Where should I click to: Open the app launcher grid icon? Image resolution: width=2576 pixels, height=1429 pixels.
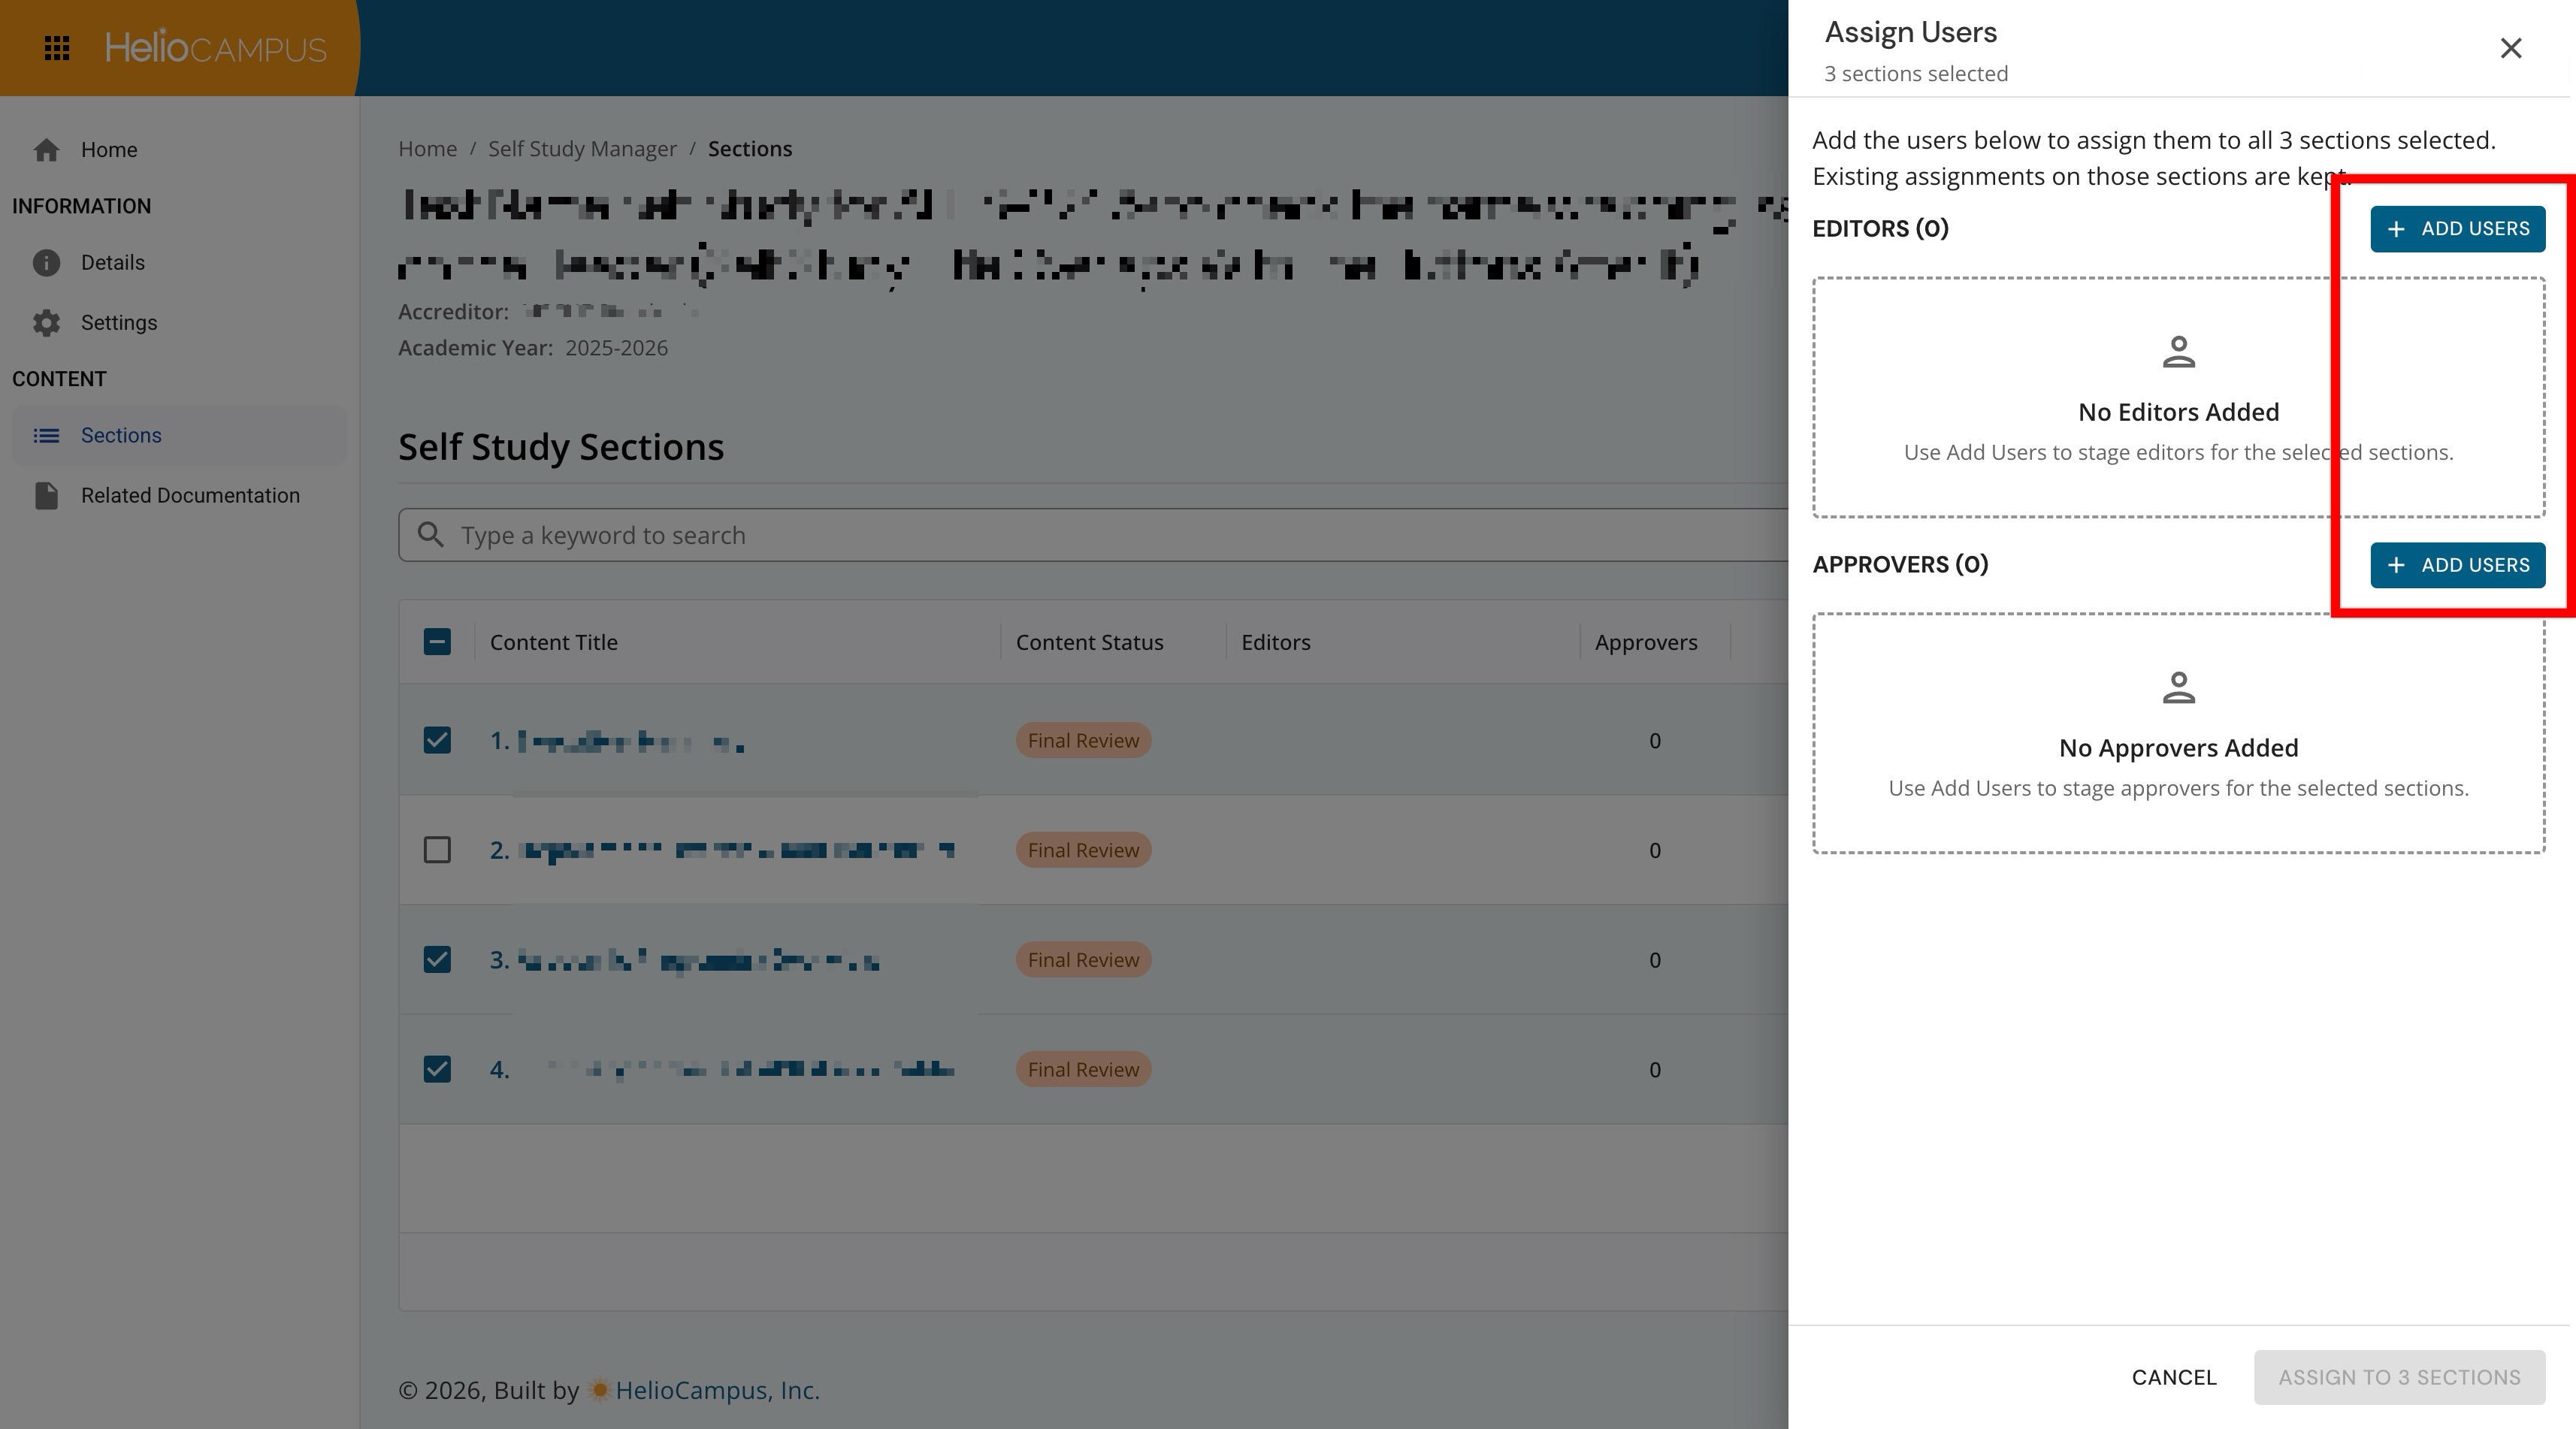pos(57,48)
